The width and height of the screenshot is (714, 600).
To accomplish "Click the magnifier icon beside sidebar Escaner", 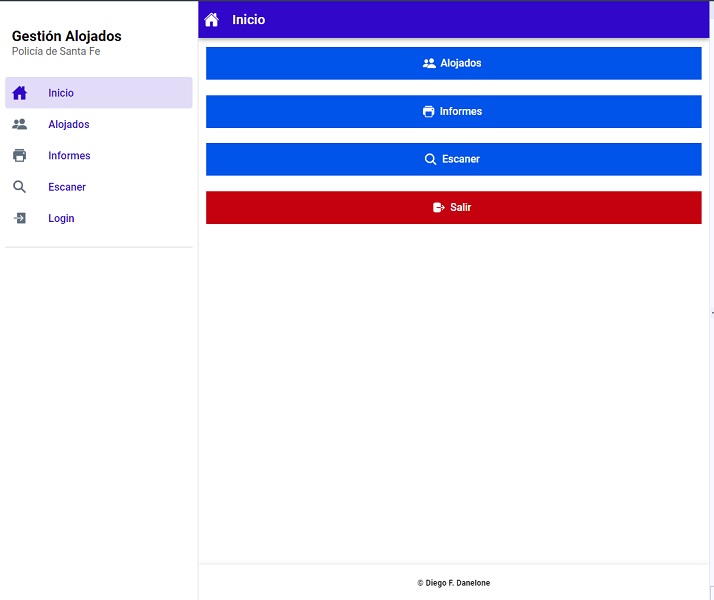I will [x=19, y=187].
